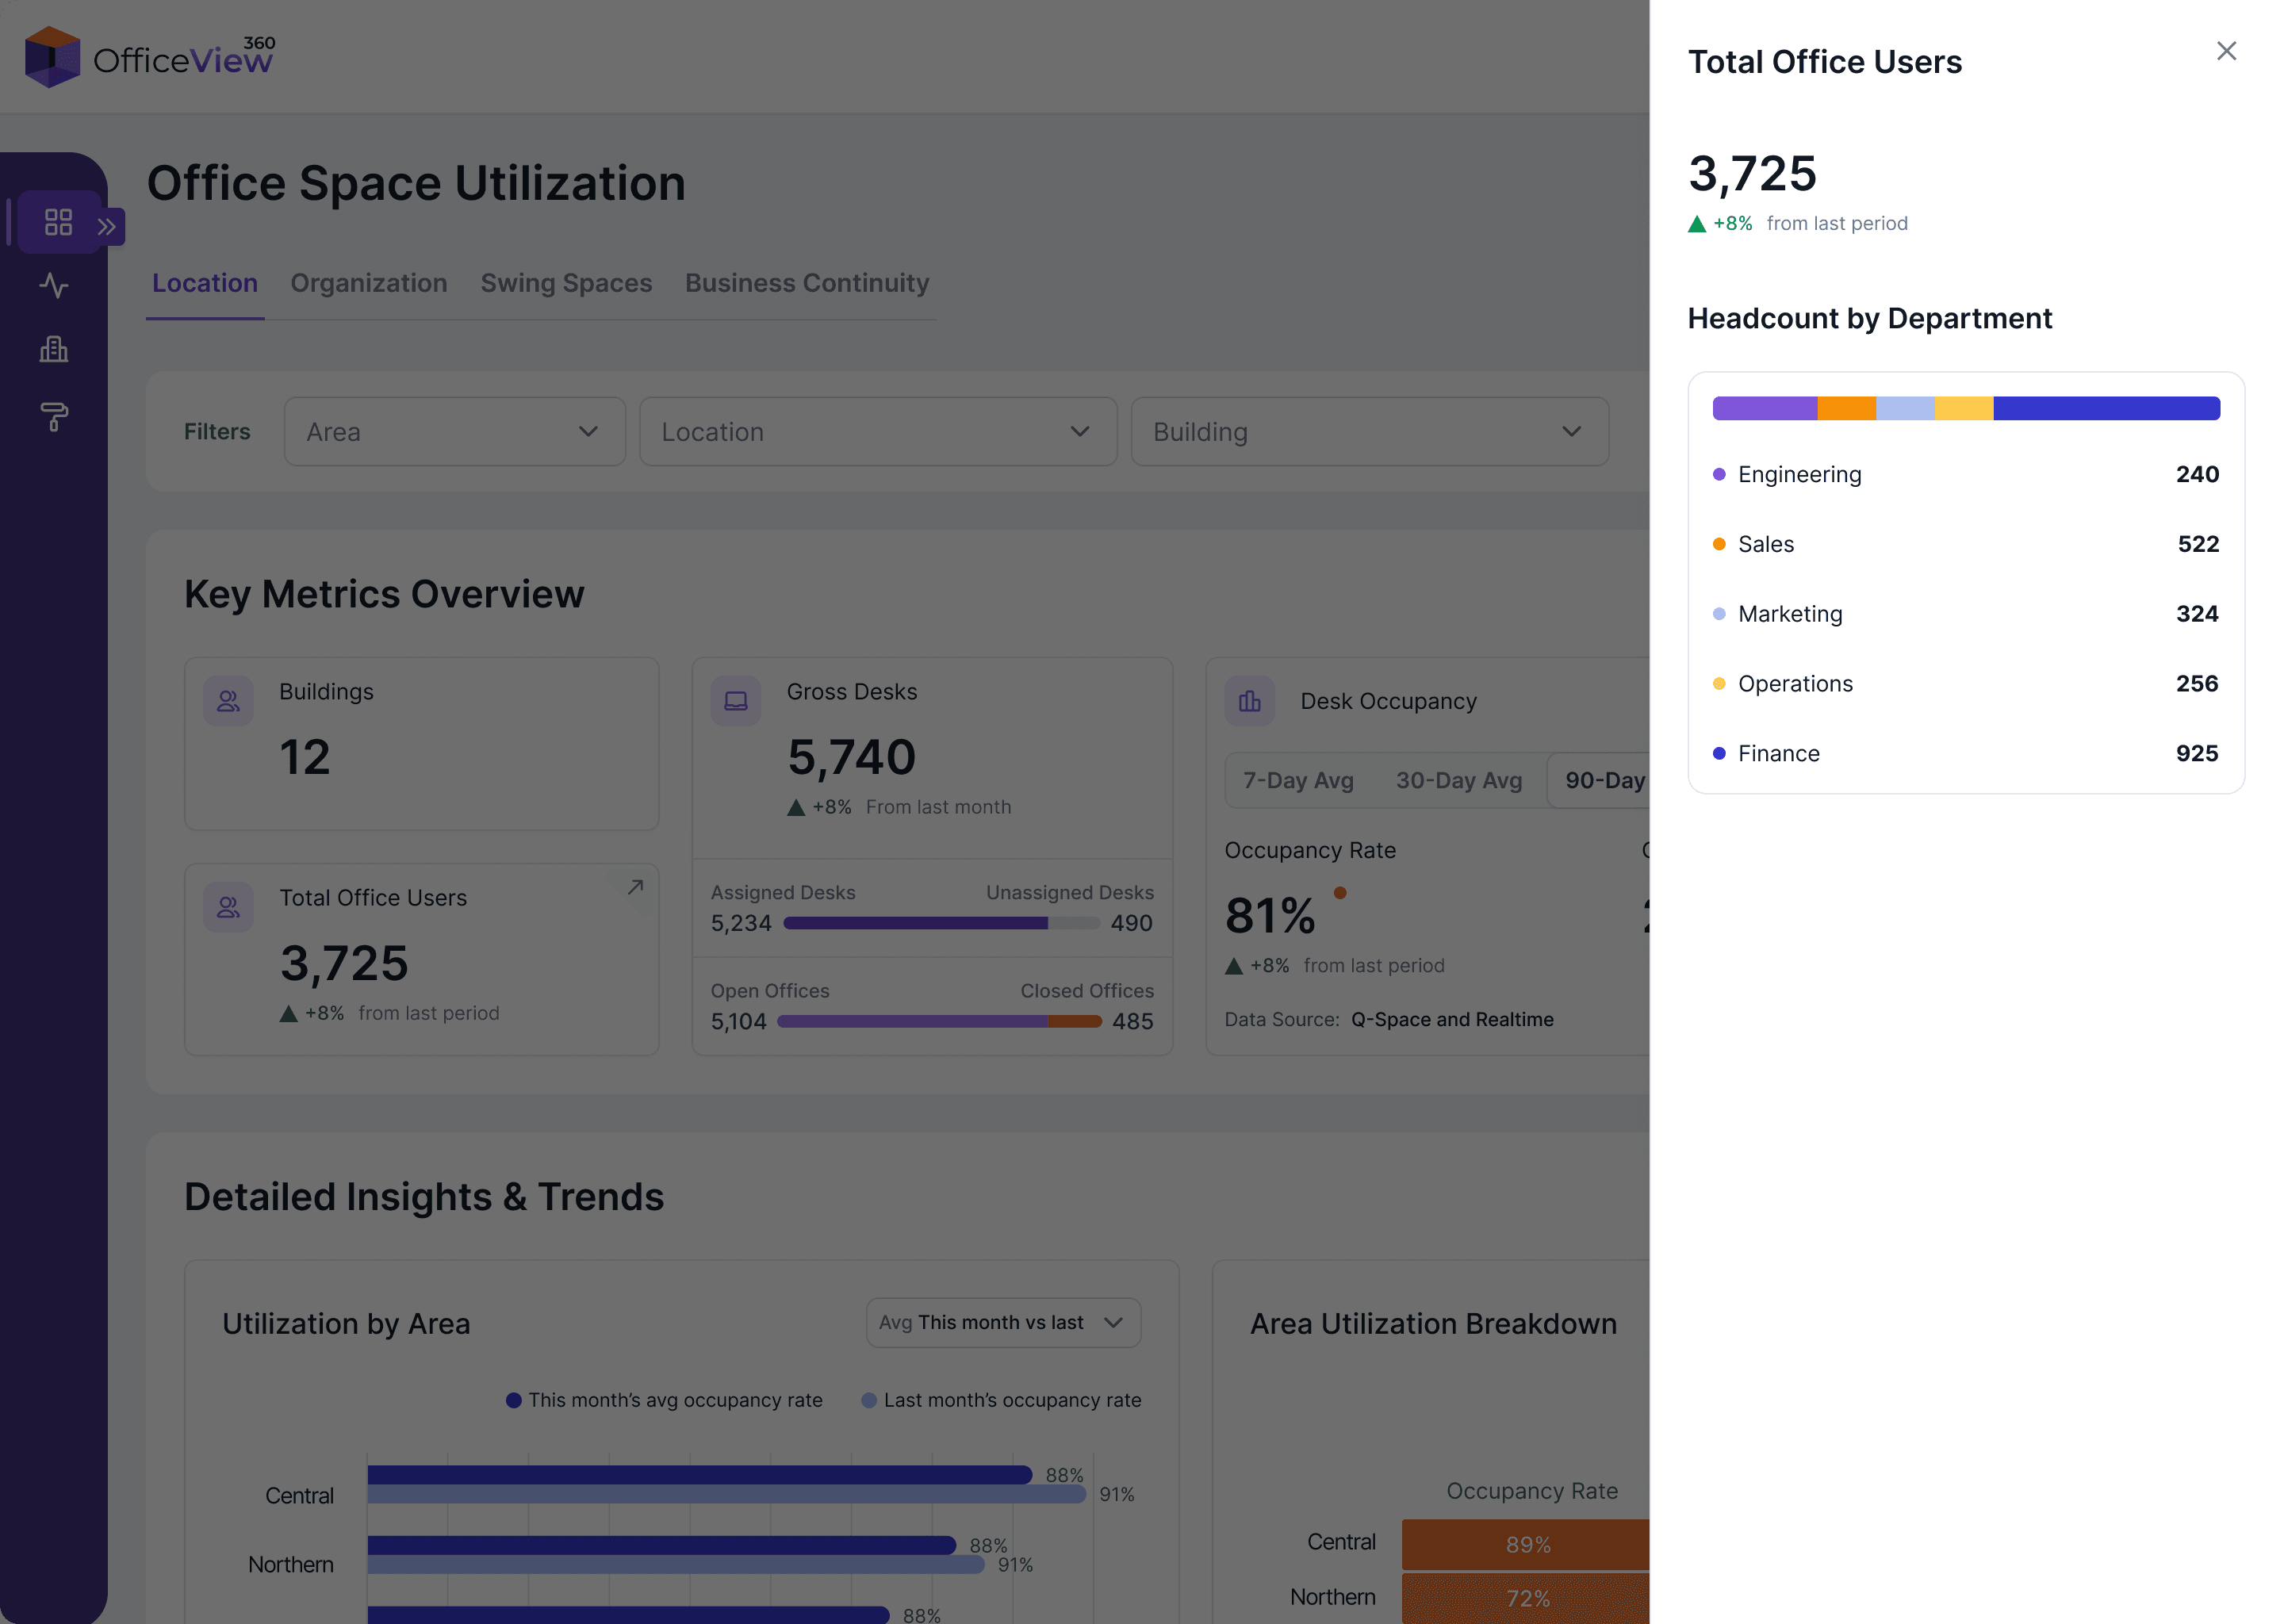Click the Gross Desks laptop icon
Screen dimensions: 2284x1624
(736, 701)
